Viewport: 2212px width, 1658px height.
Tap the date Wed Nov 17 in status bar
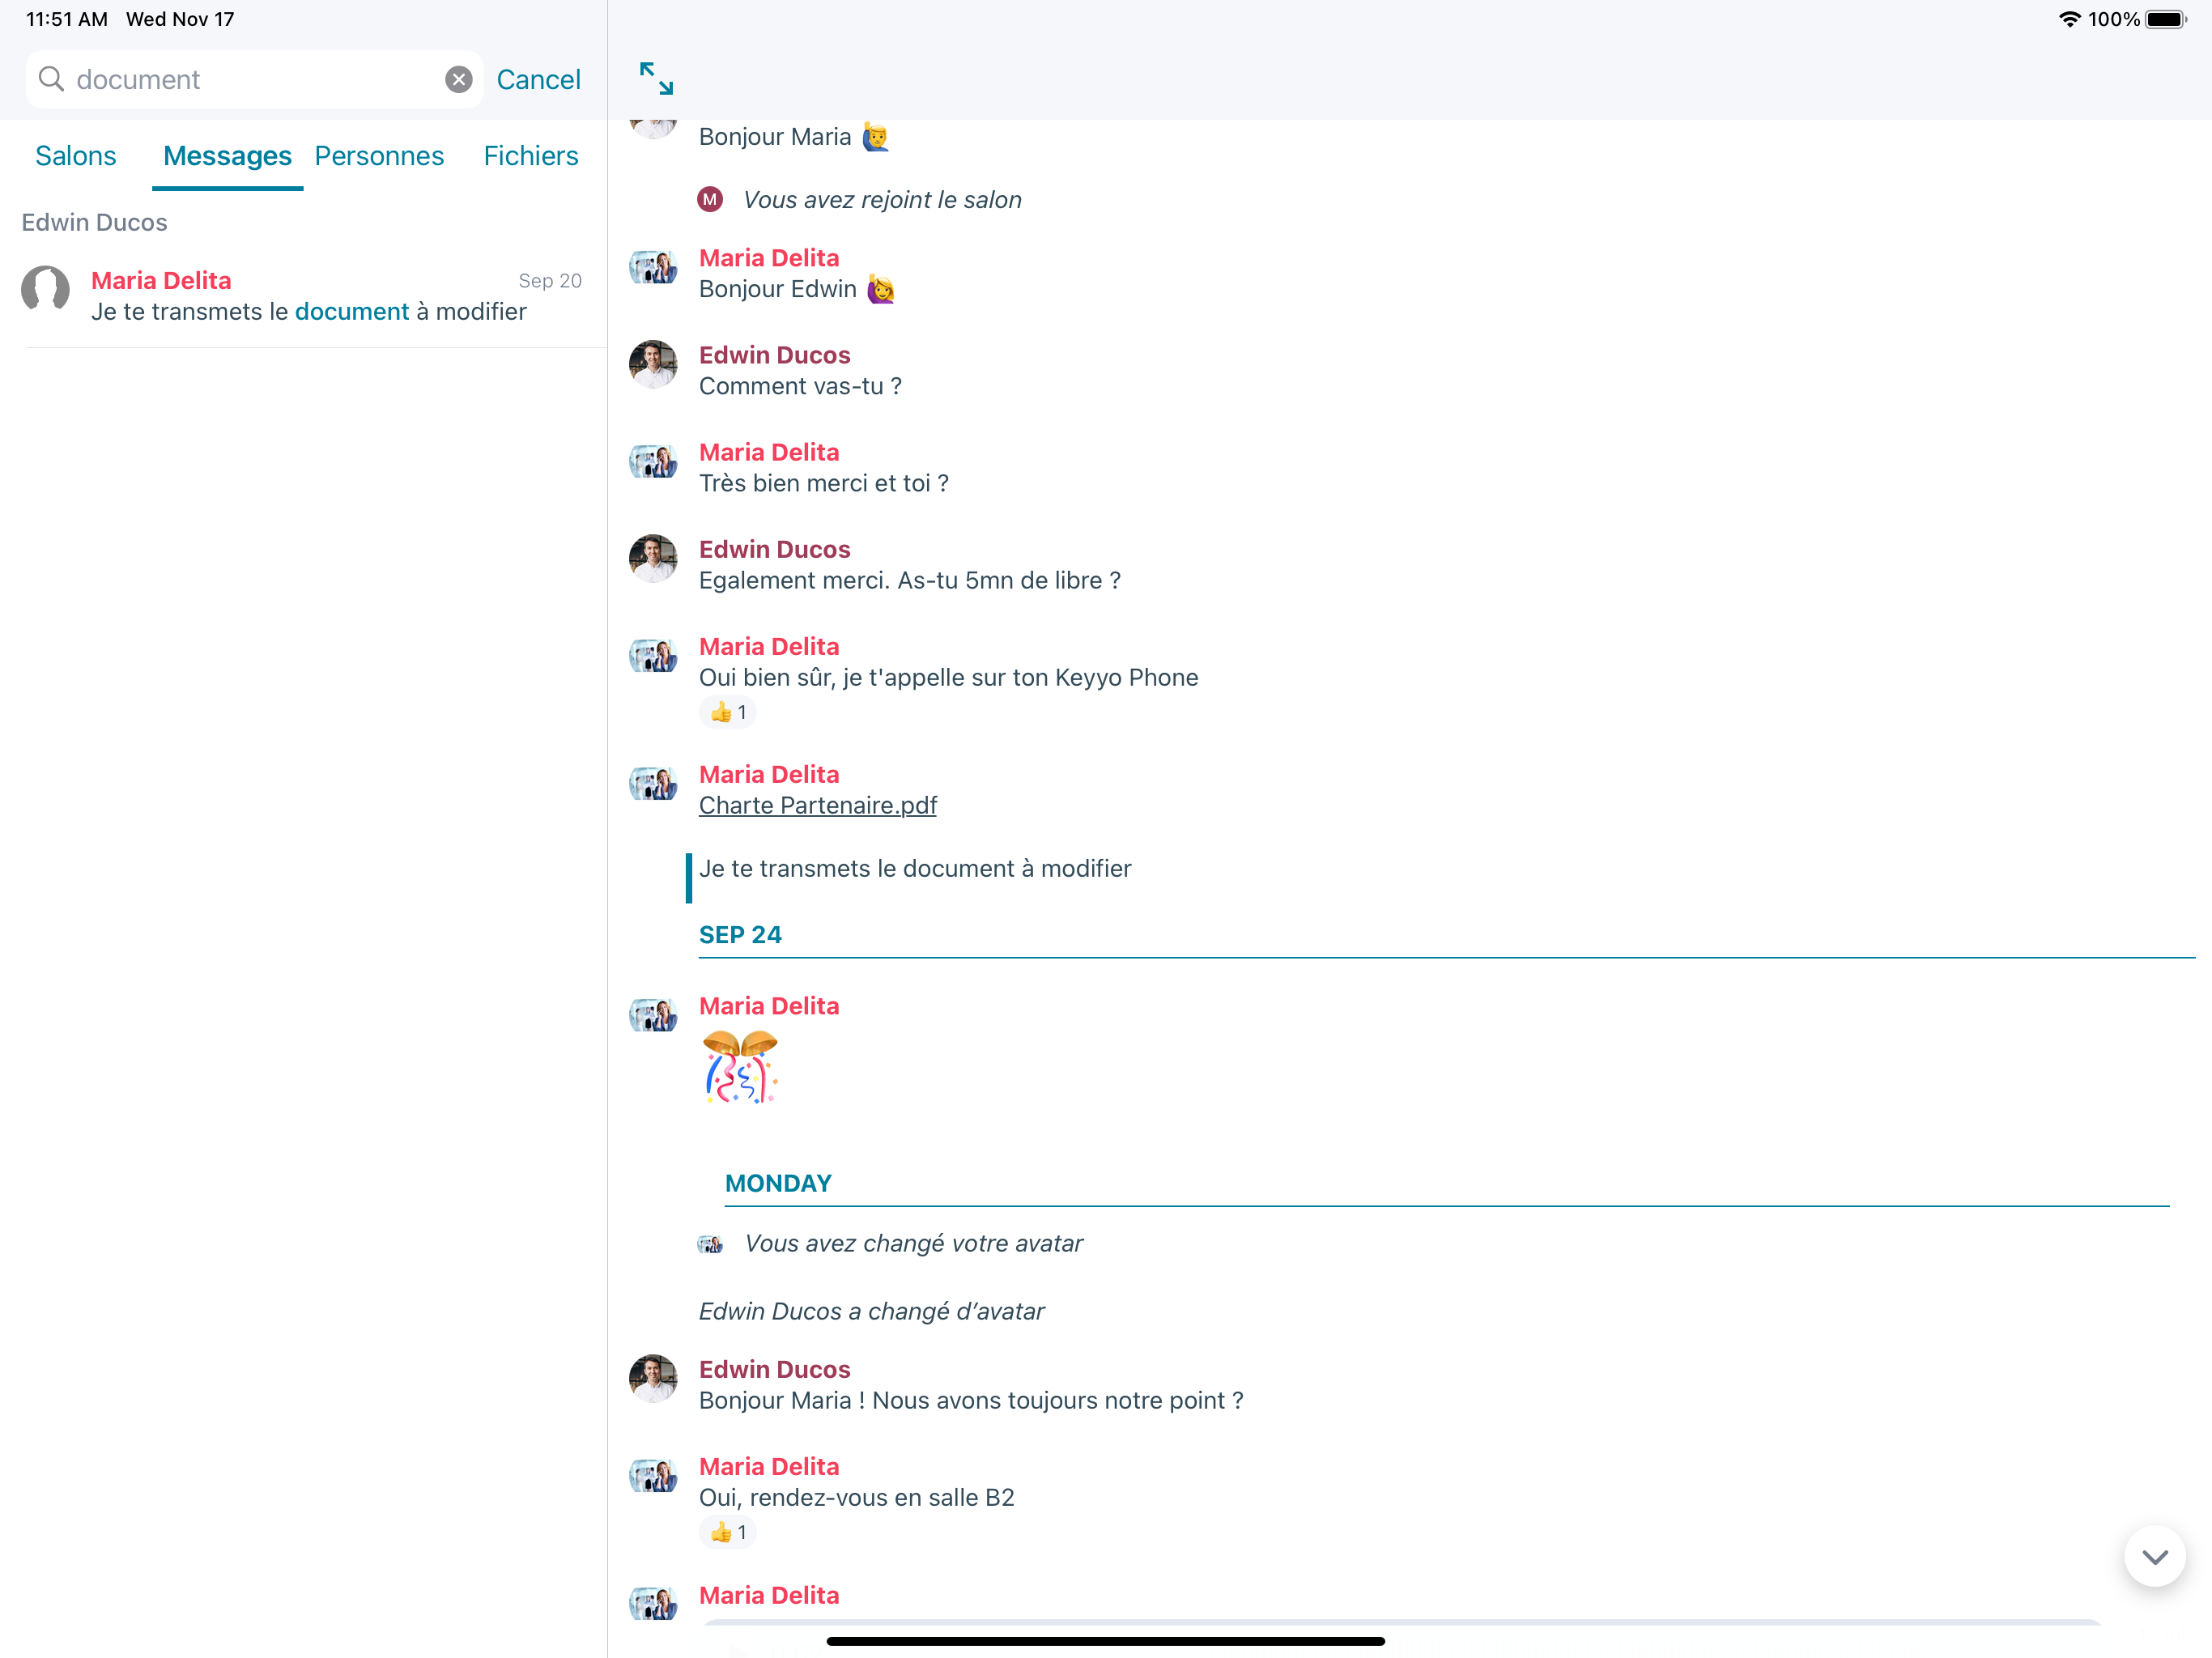pos(180,19)
